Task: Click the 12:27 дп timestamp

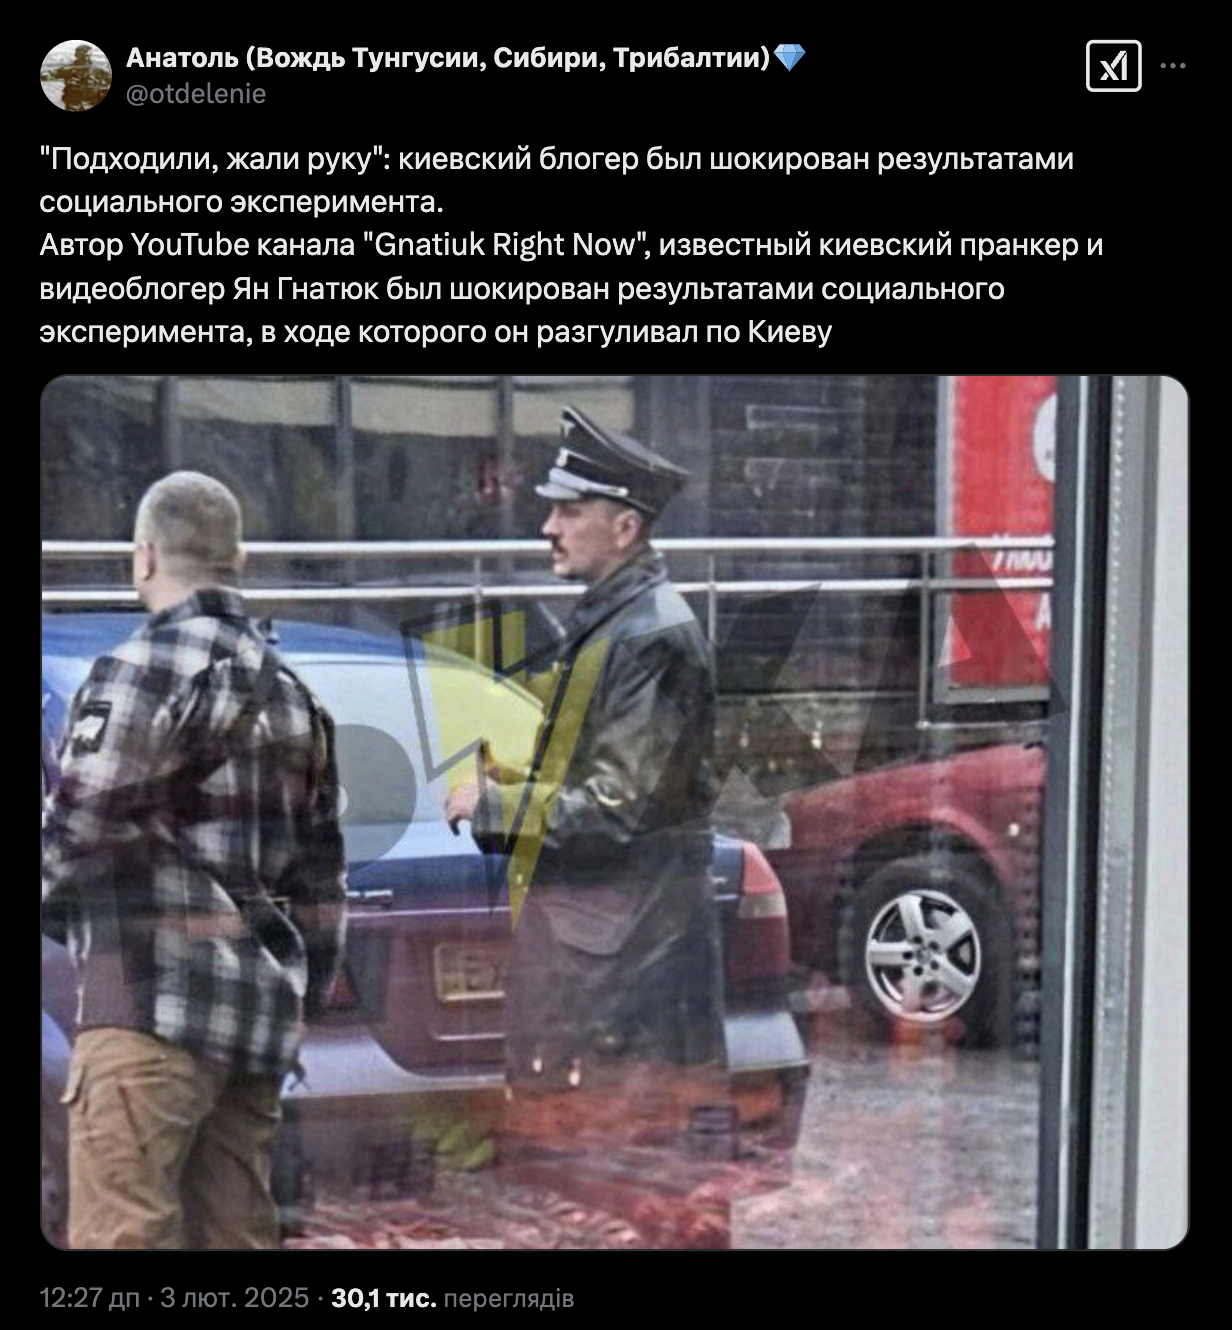Action: pos(90,1298)
